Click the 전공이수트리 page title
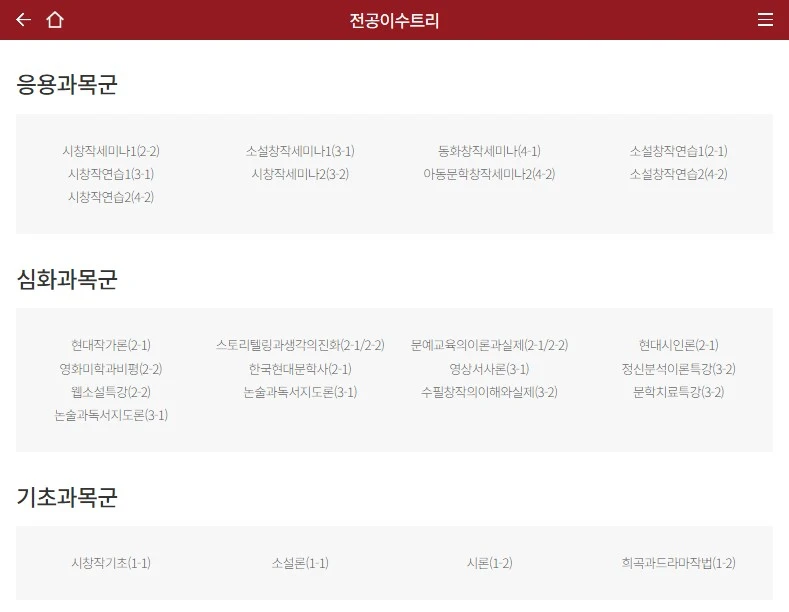 [x=394, y=21]
